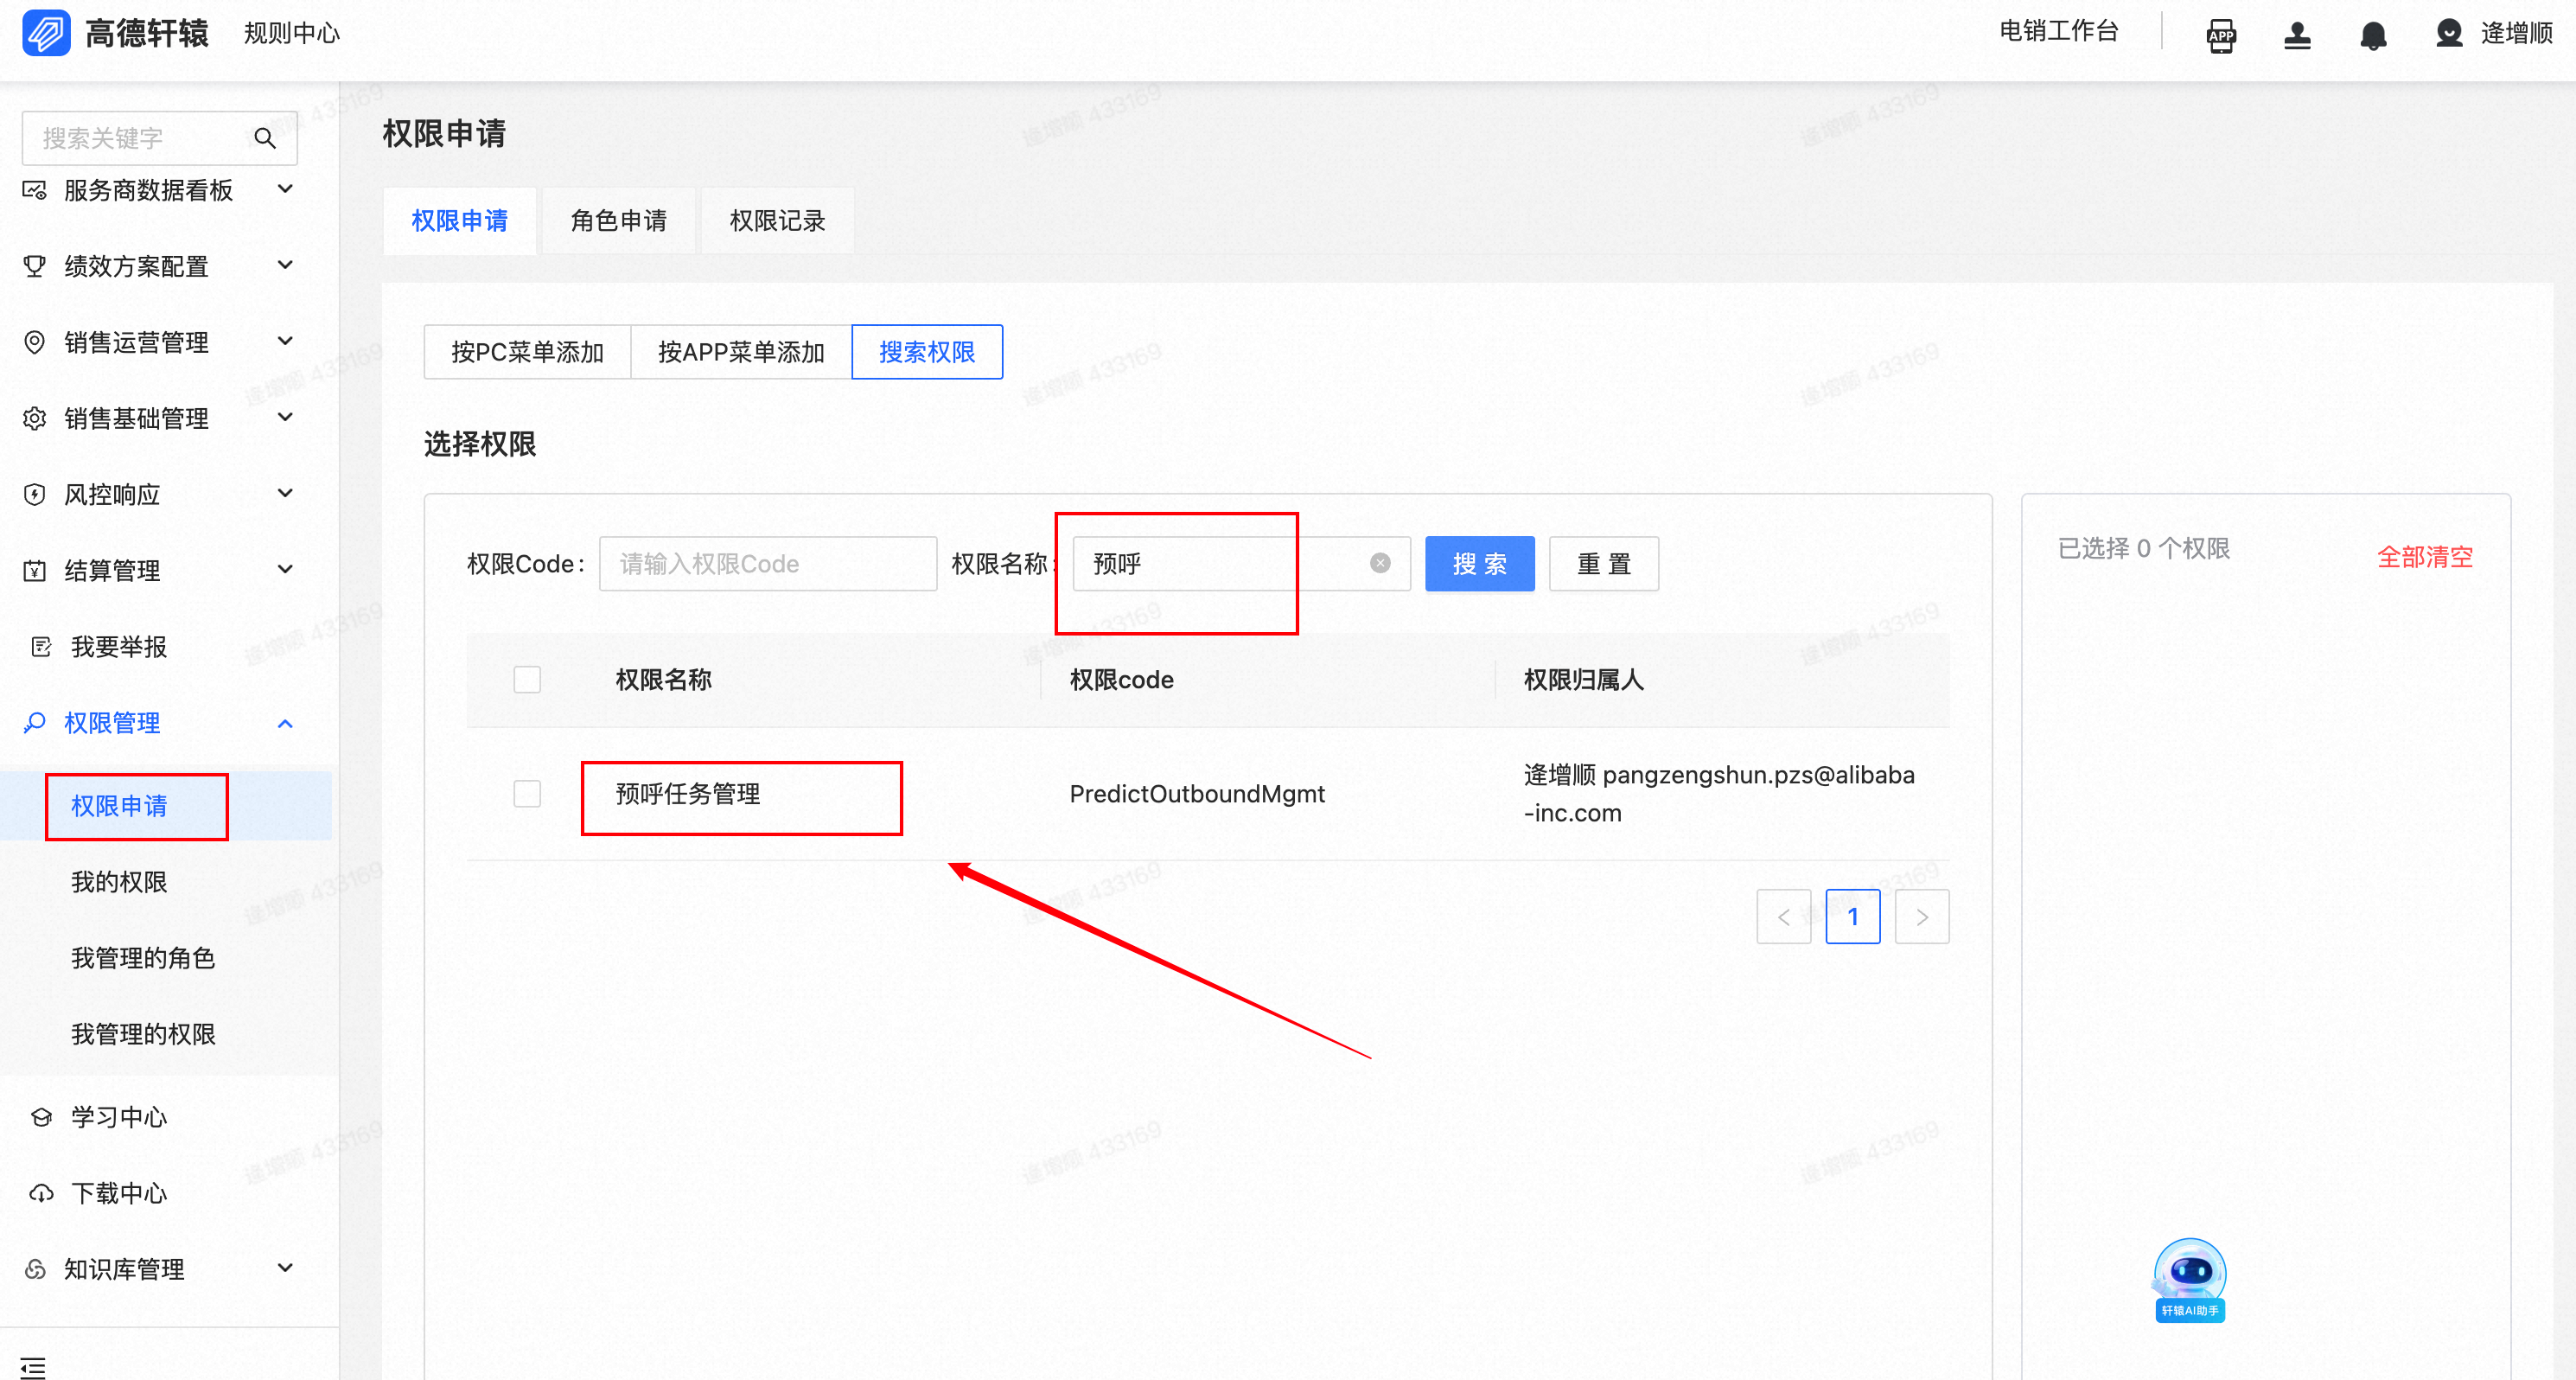The image size is (2576, 1380).
Task: Click the user avatar icon beside 逢增顺
Action: point(2449,33)
